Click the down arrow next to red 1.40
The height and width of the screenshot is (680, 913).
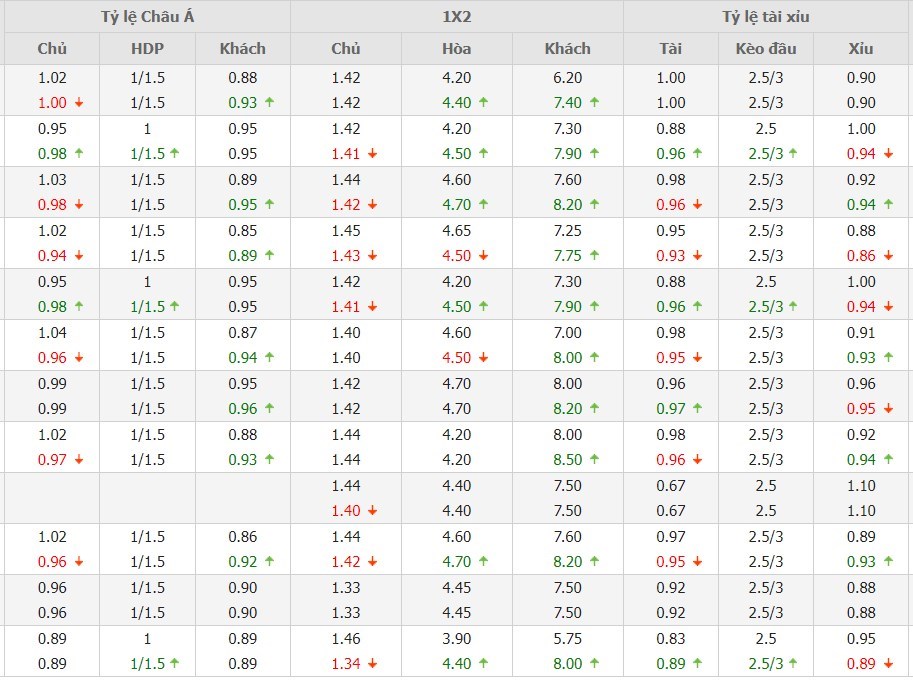click(x=372, y=511)
